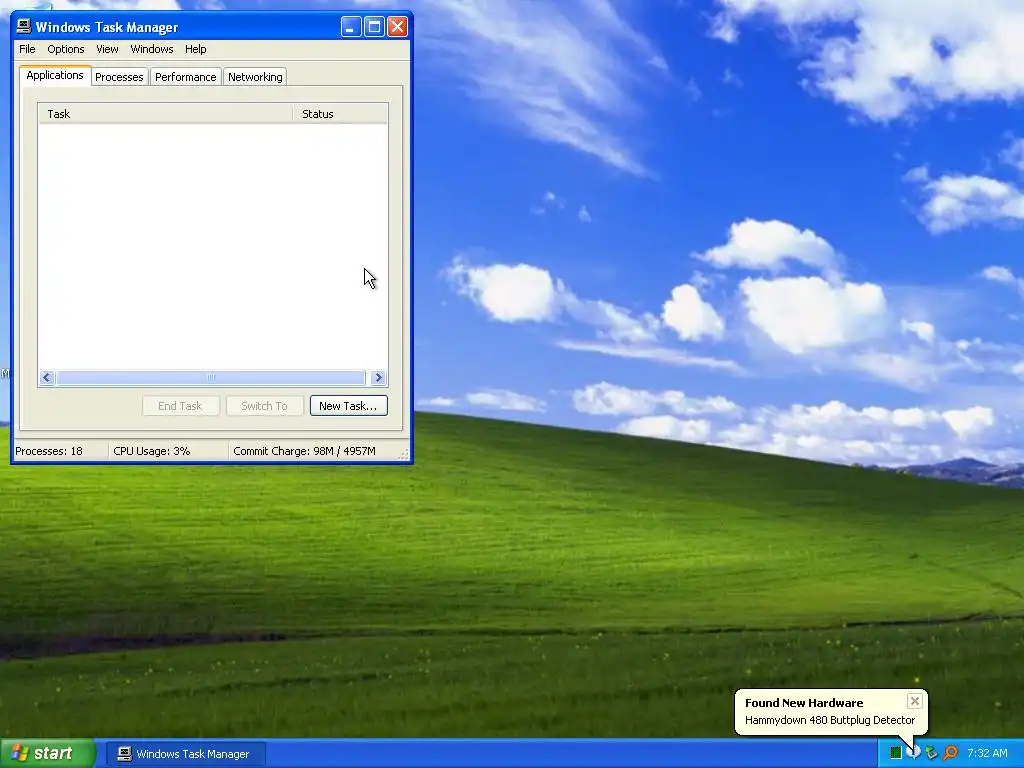Click the Windows Task Manager taskbar button

click(x=185, y=754)
